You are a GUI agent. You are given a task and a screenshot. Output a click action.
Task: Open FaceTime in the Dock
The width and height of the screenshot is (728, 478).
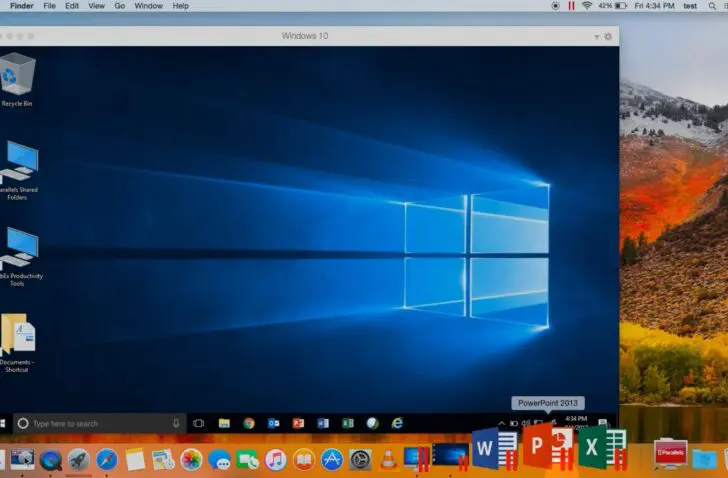click(247, 460)
